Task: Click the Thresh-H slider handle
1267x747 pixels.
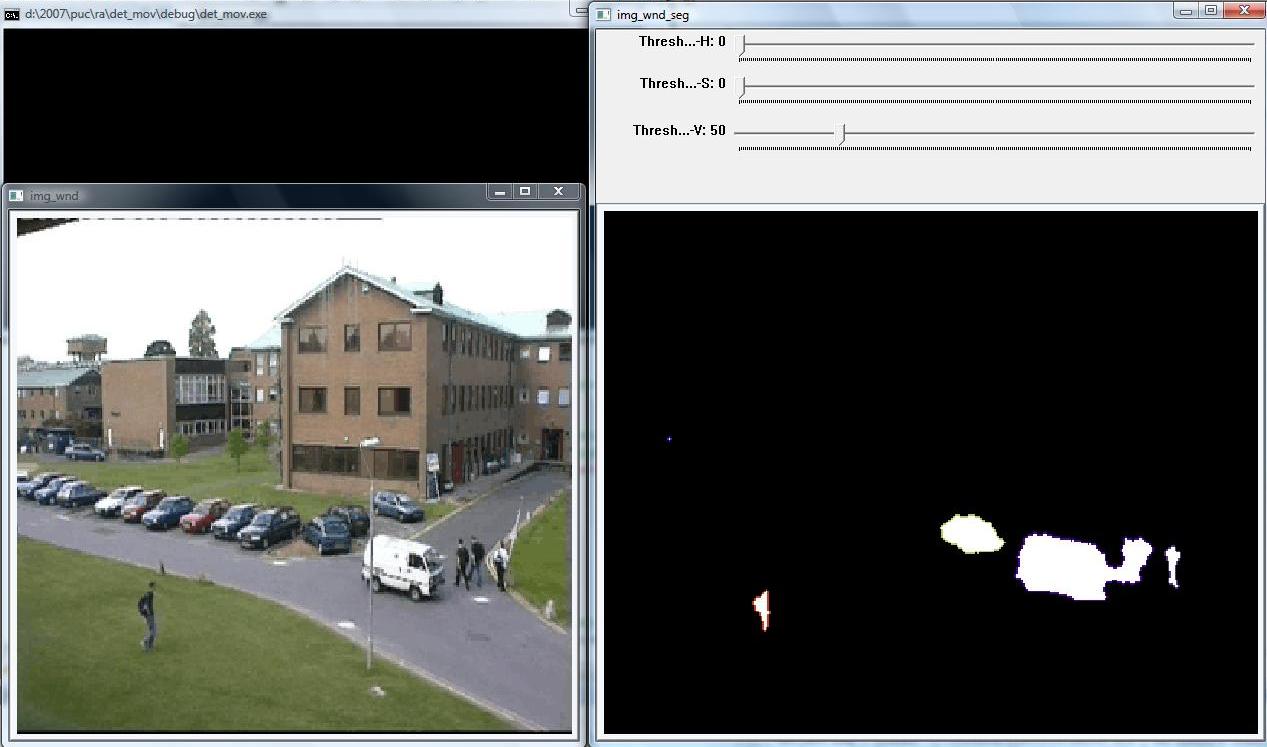Action: pos(743,44)
